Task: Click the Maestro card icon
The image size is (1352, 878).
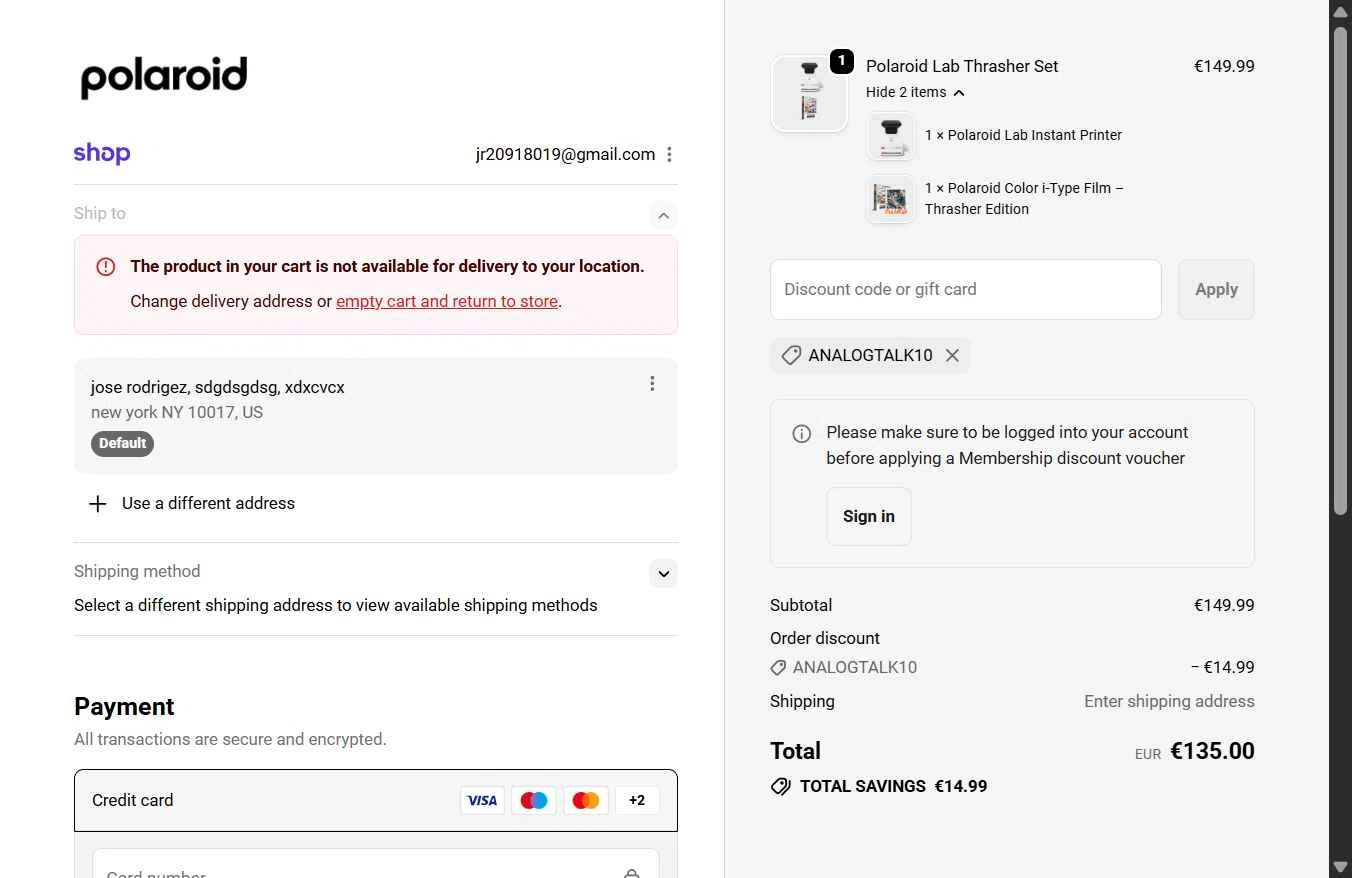Action: [534, 800]
